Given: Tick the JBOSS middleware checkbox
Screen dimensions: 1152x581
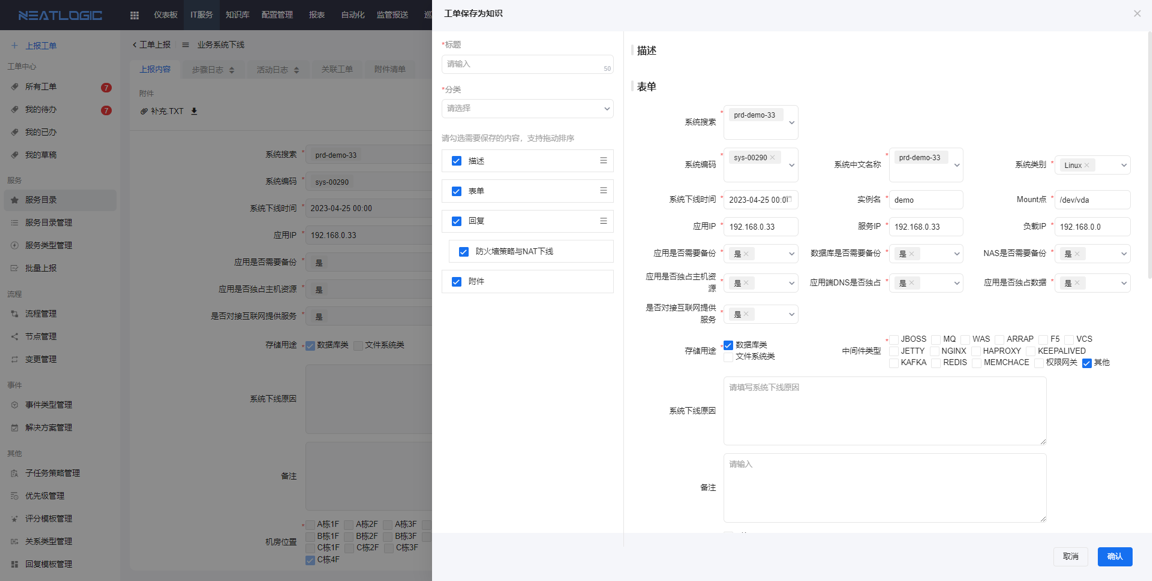Looking at the screenshot, I should 893,339.
